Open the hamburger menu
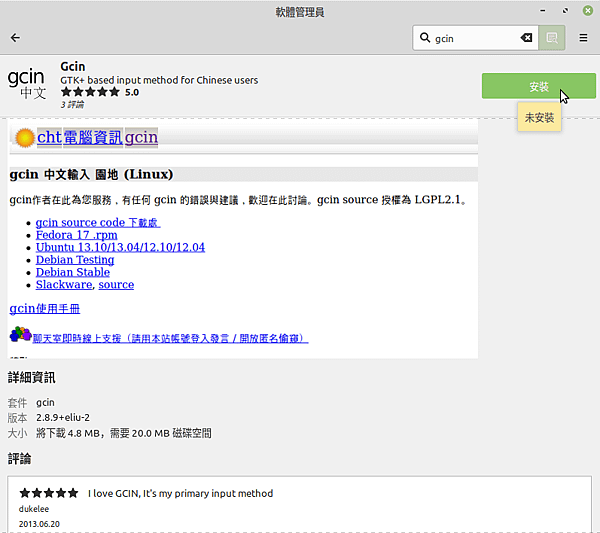600x533 pixels. pyautogui.click(x=583, y=37)
